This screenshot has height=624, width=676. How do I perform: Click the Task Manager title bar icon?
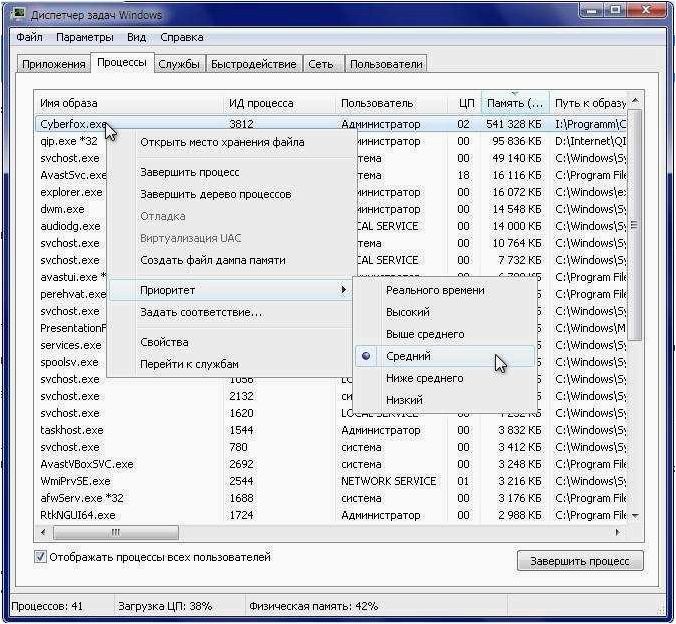pyautogui.click(x=18, y=13)
